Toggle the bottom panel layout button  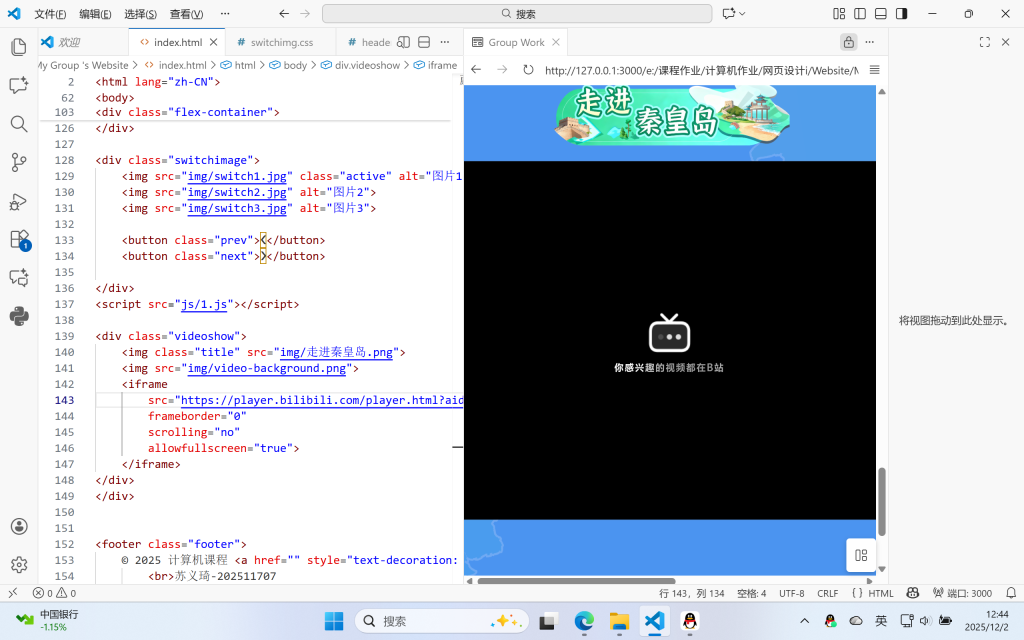pyautogui.click(x=880, y=14)
